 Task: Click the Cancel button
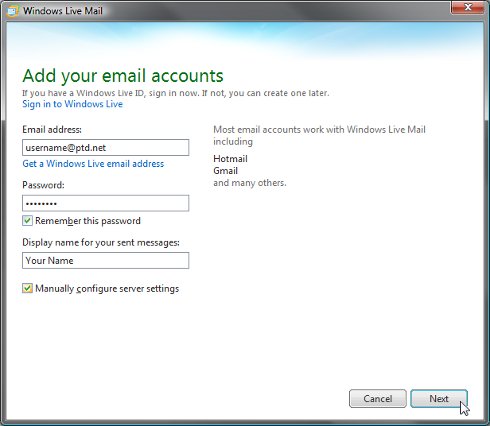coord(378,398)
